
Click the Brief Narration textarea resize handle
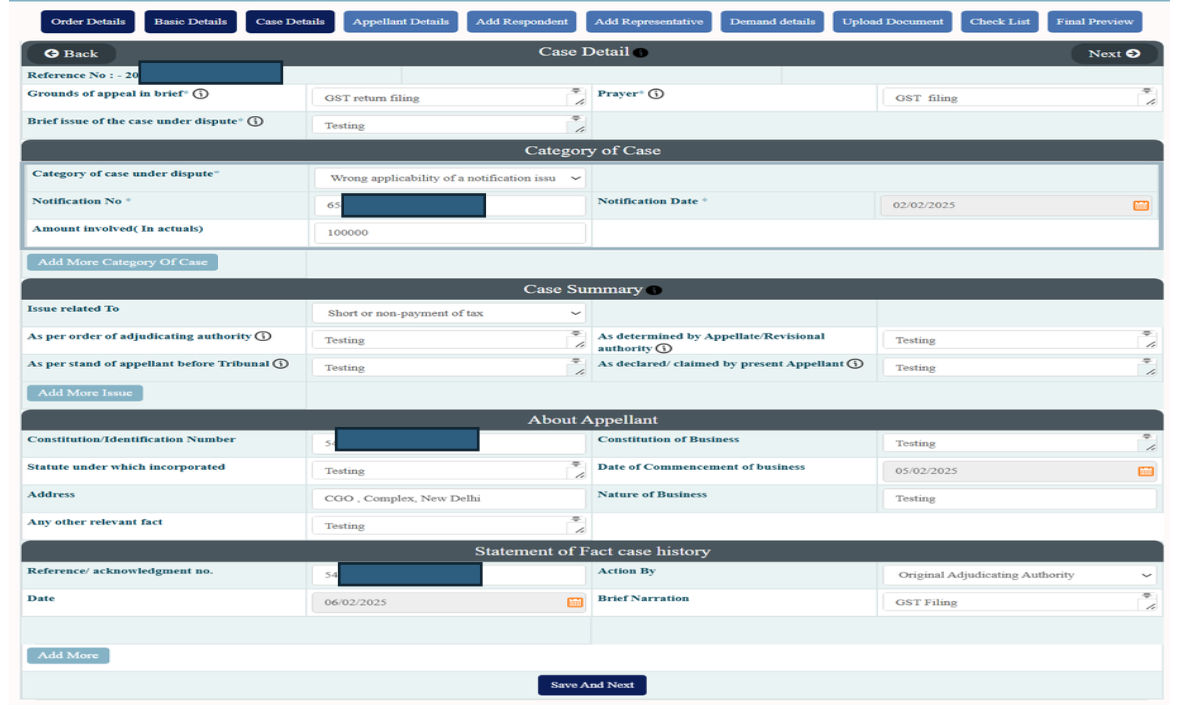click(1149, 606)
